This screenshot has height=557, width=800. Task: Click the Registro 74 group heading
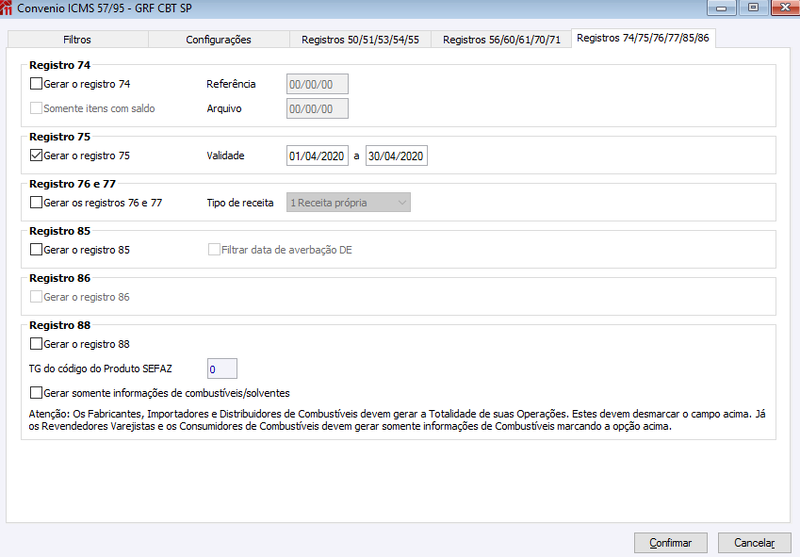60,65
